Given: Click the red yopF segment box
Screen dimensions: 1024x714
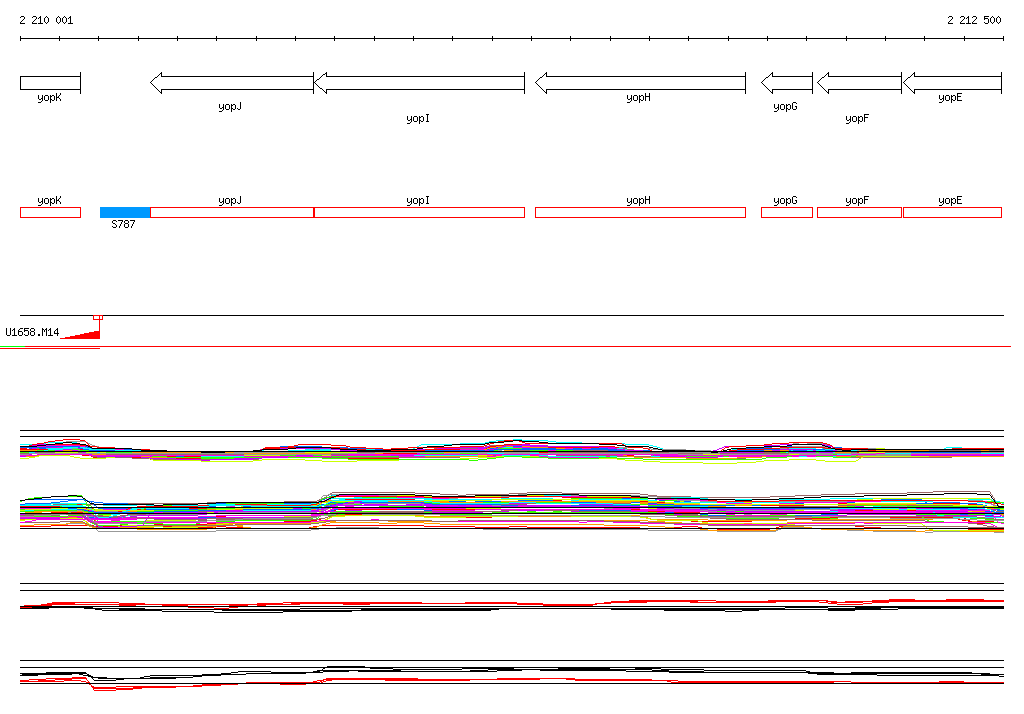Looking at the screenshot, I should [859, 212].
